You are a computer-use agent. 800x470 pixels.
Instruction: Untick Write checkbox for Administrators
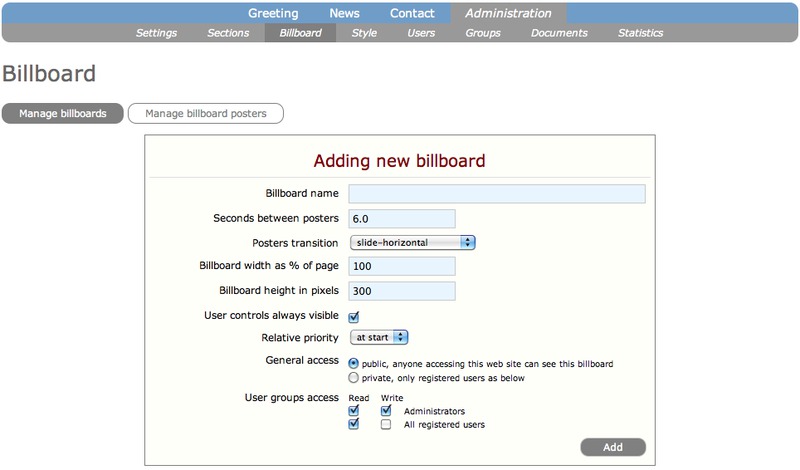(385, 410)
